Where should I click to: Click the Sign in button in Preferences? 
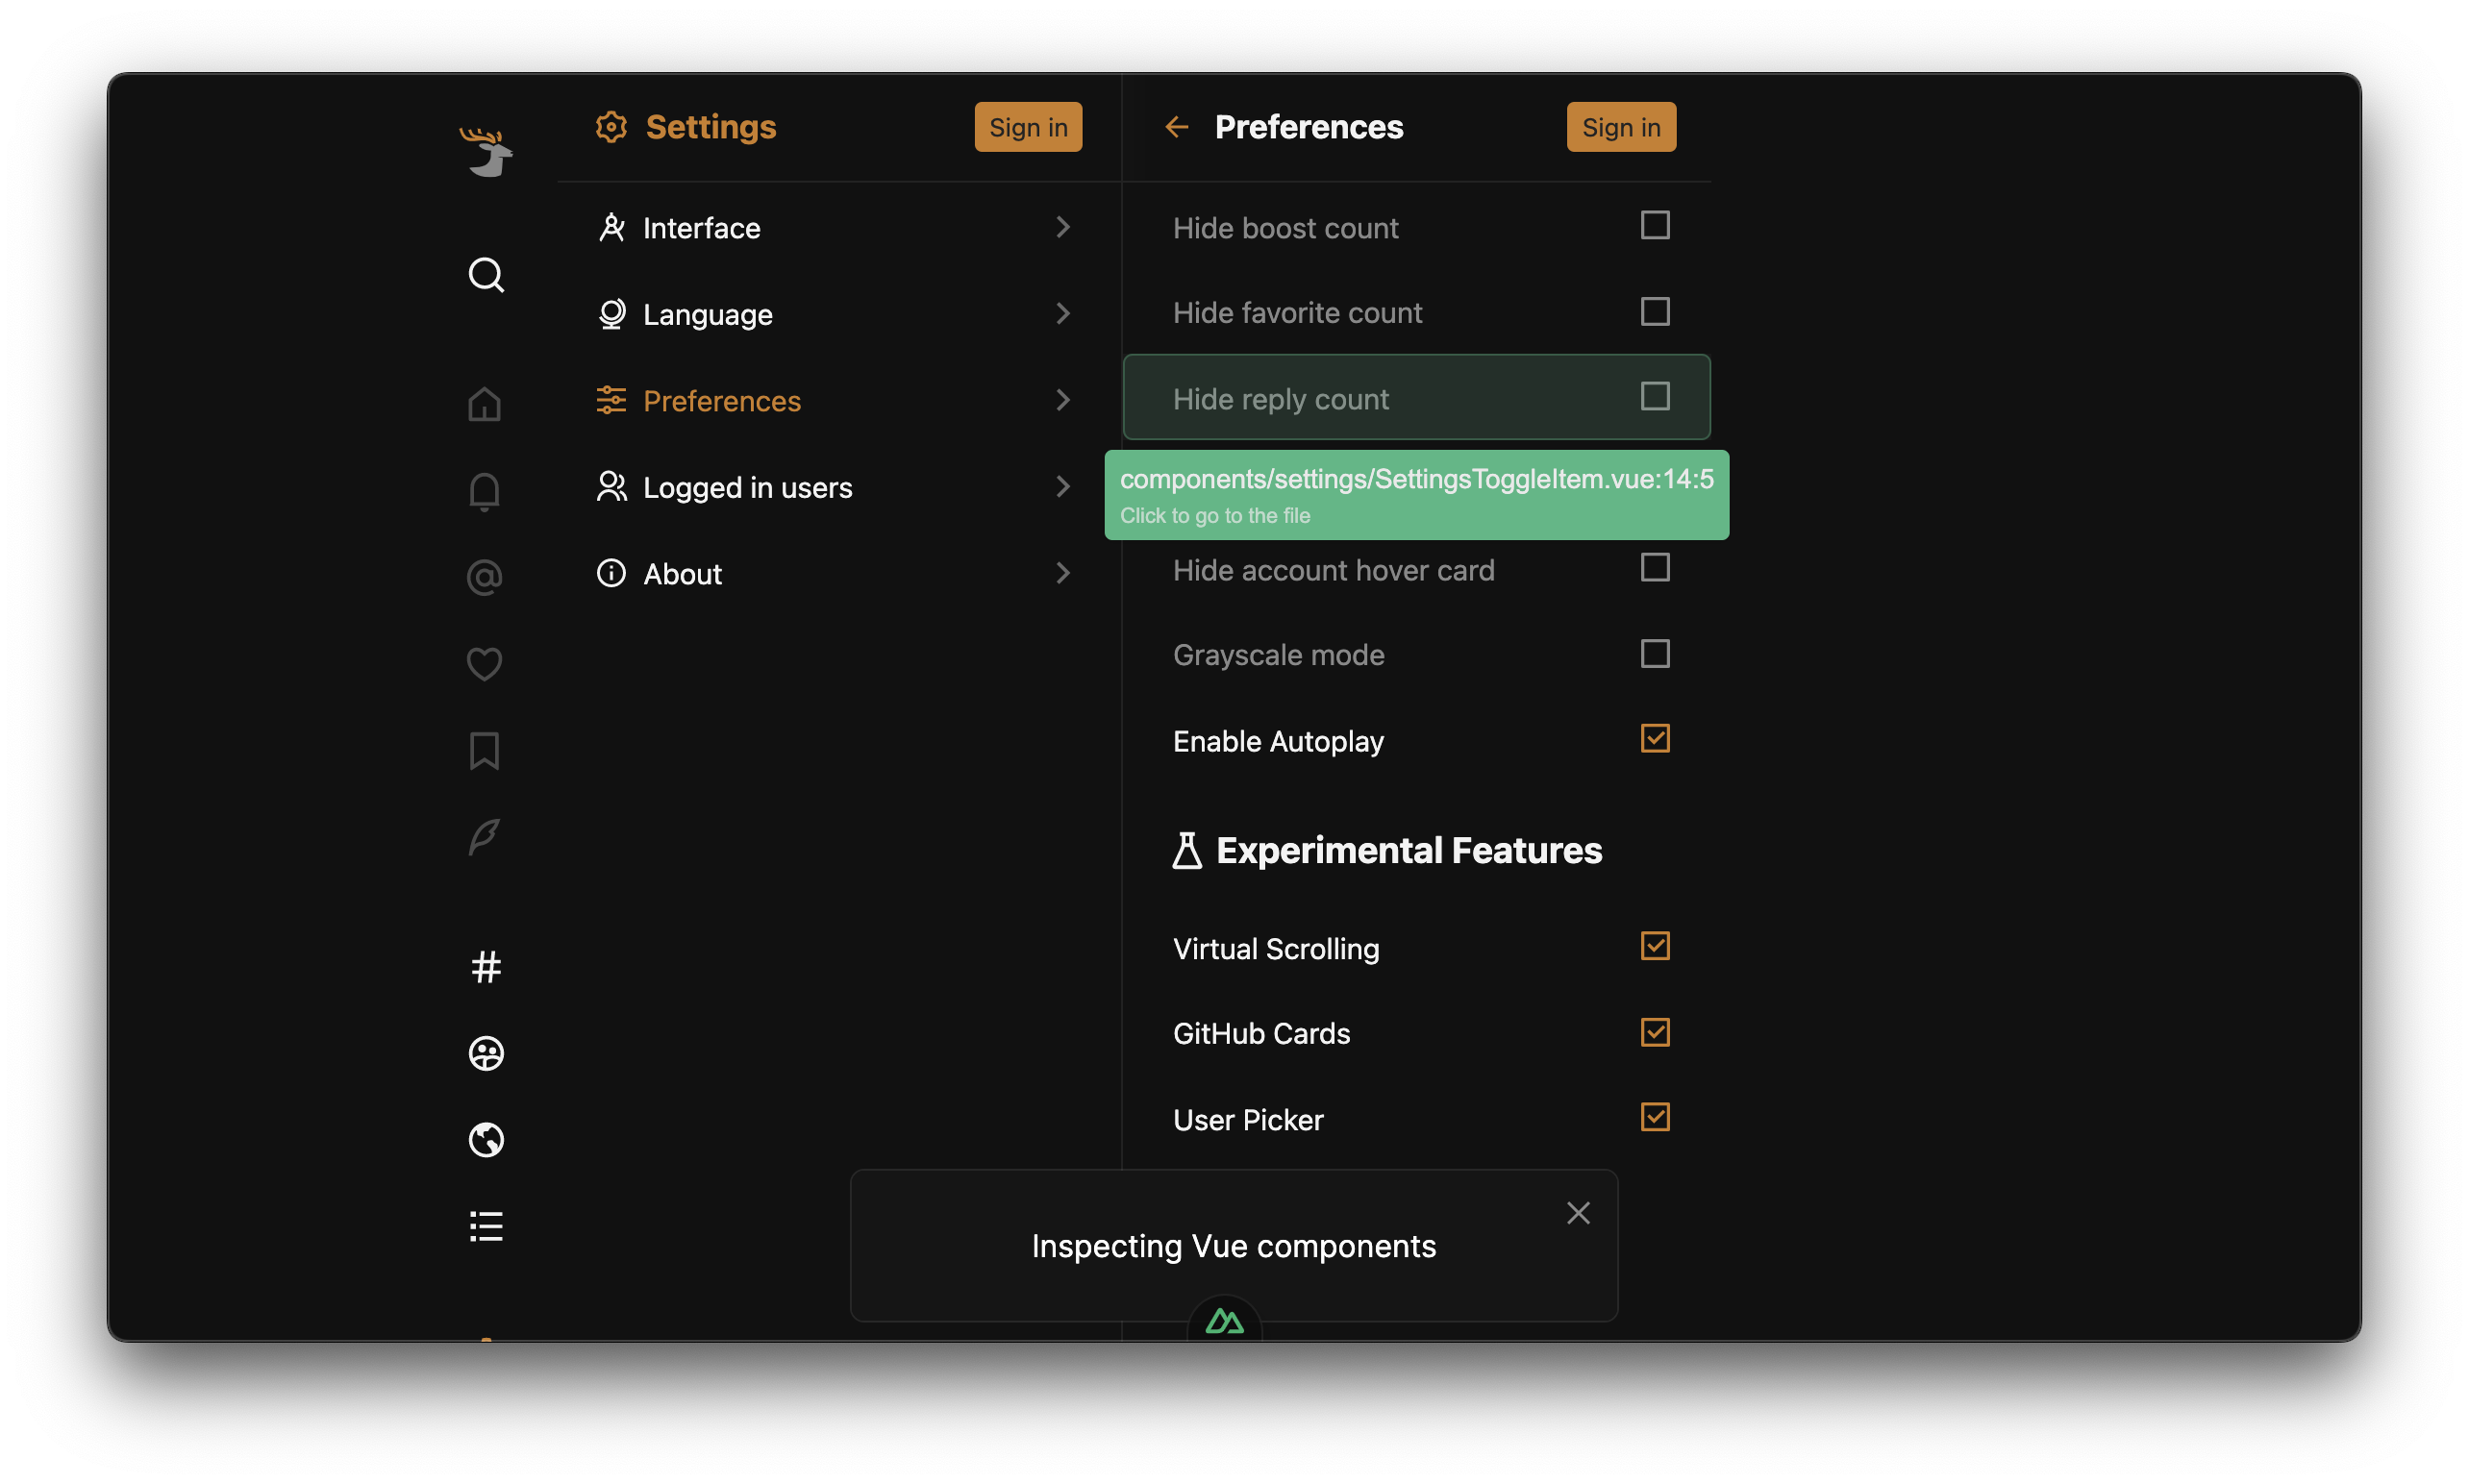click(x=1617, y=125)
